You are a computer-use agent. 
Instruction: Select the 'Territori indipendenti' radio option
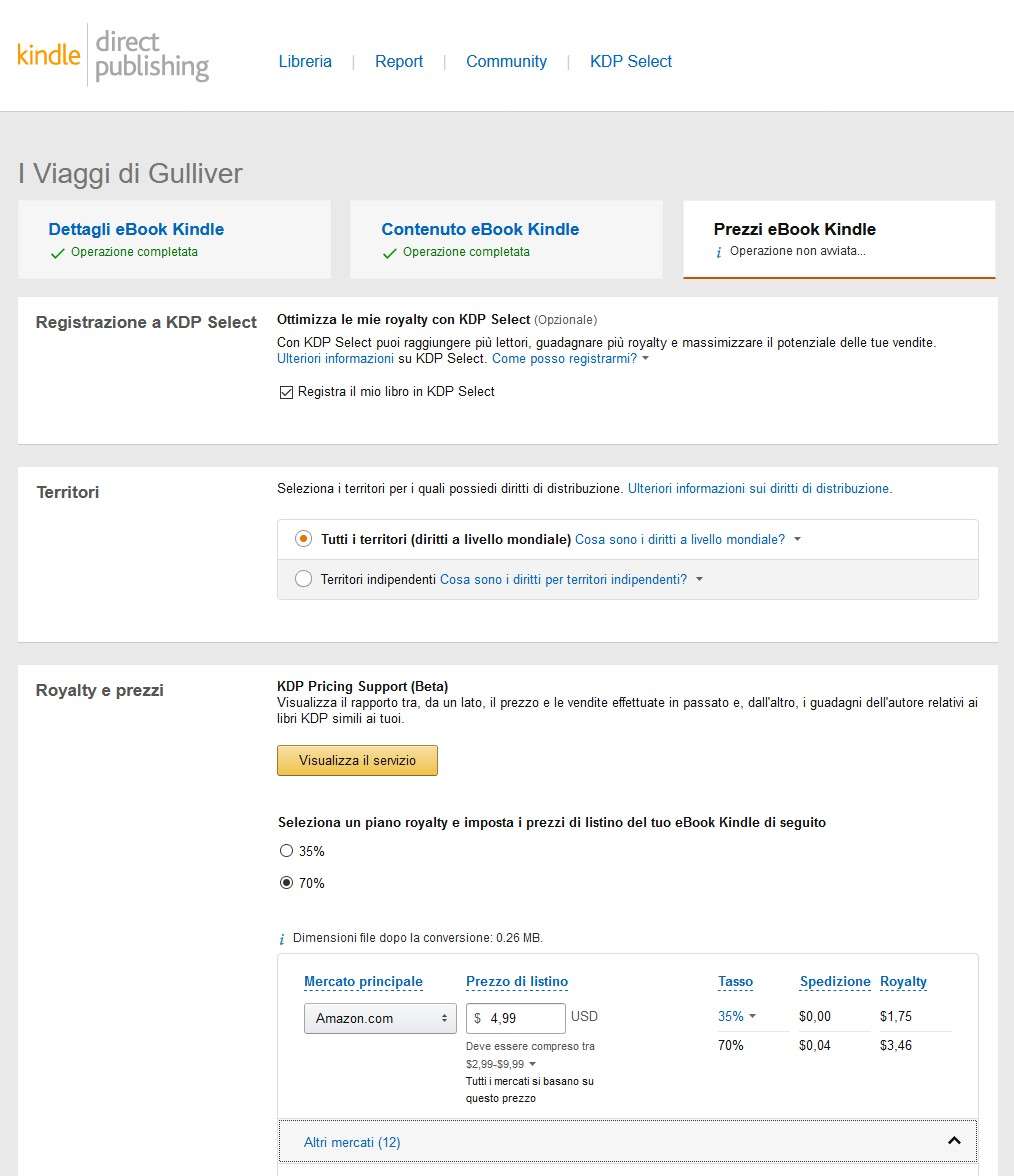click(x=304, y=579)
